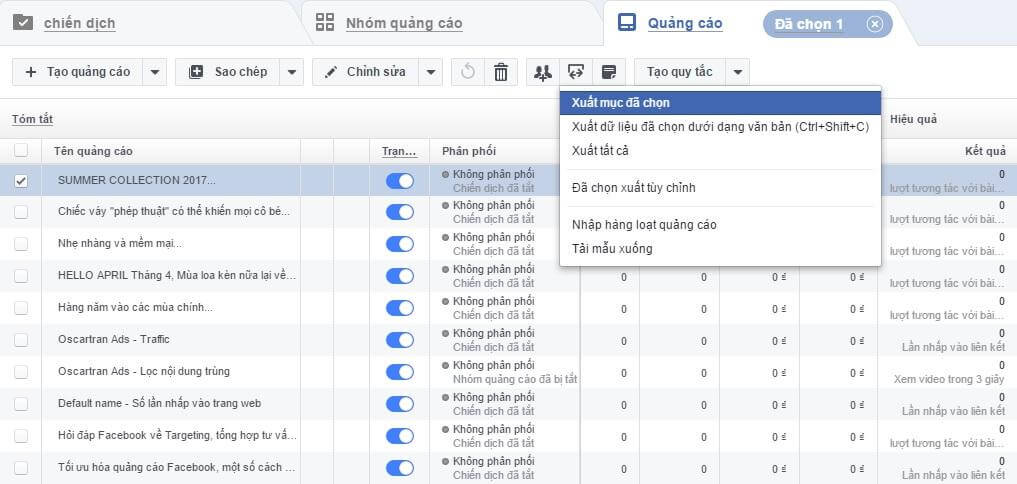Choose Xuất dữ liệu đã chọn dưới dạng văn bản
The height and width of the screenshot is (484, 1017).
[x=720, y=127]
